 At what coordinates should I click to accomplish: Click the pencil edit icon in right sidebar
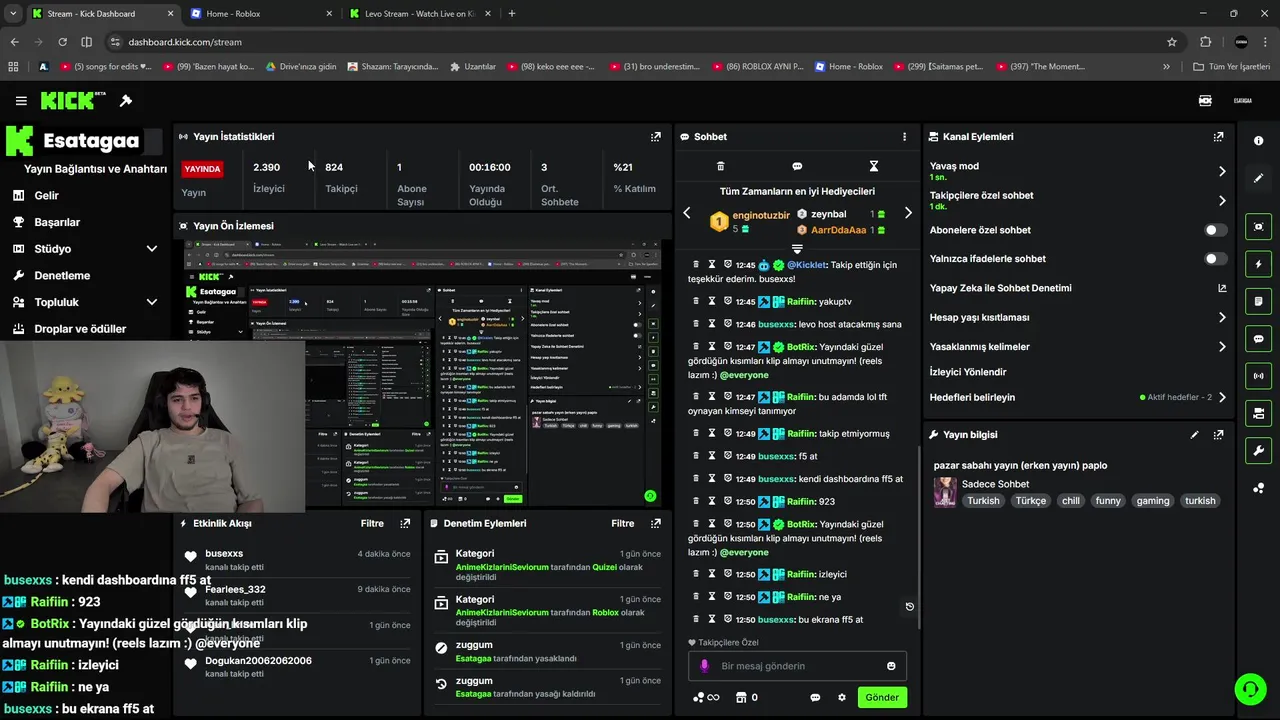pyautogui.click(x=1259, y=178)
